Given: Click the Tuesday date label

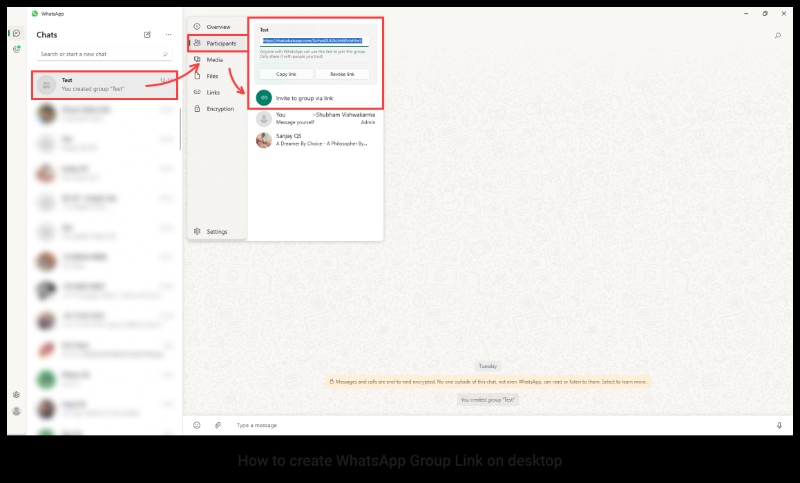Looking at the screenshot, I should tap(488, 366).
